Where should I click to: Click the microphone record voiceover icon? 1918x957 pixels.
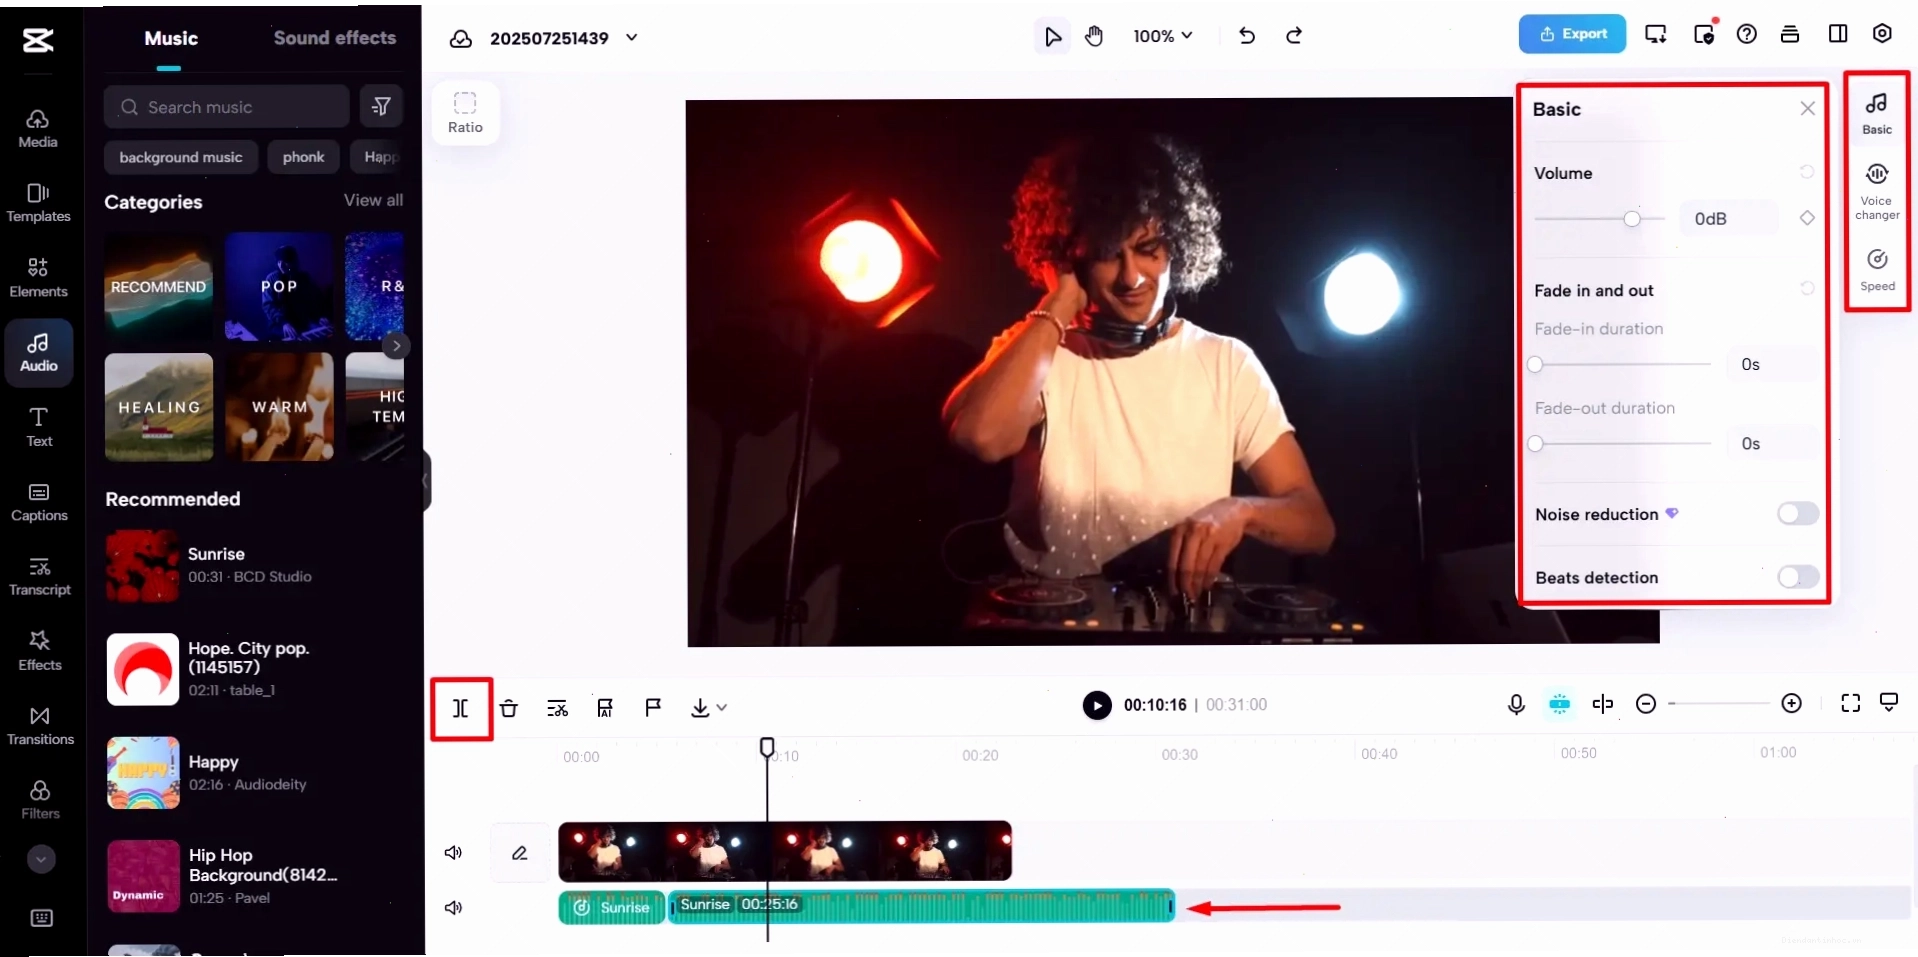point(1516,704)
